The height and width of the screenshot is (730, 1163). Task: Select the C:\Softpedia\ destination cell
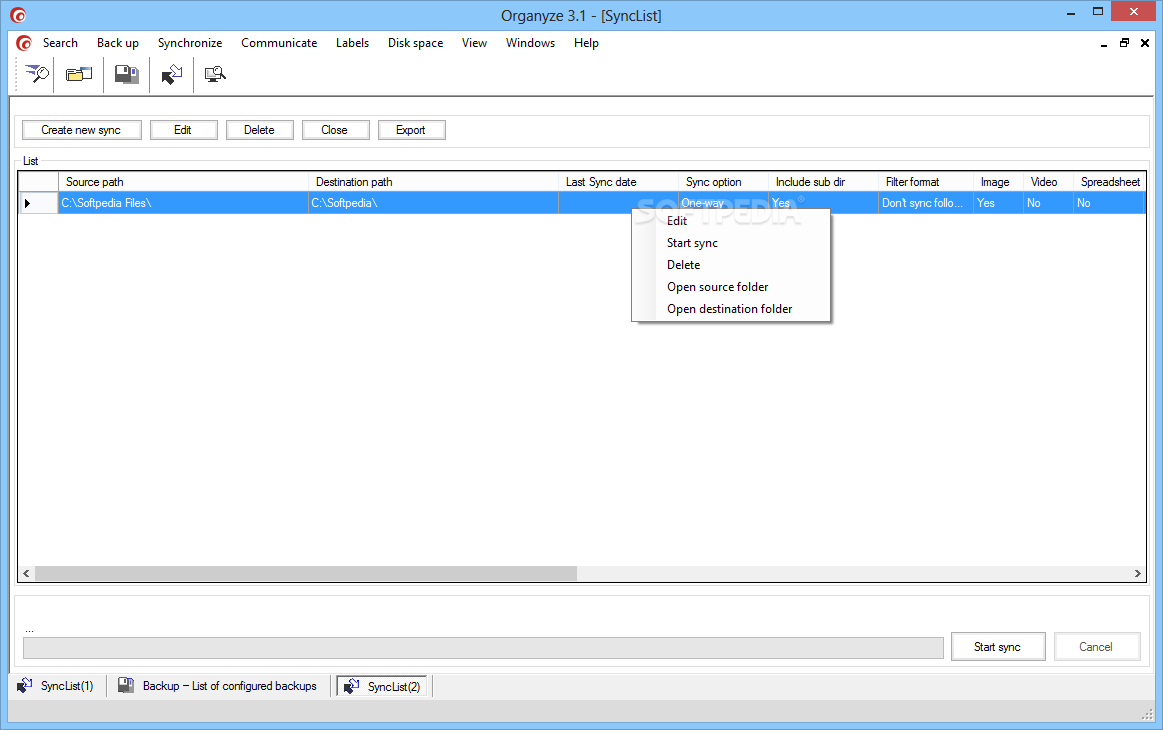pyautogui.click(x=433, y=203)
